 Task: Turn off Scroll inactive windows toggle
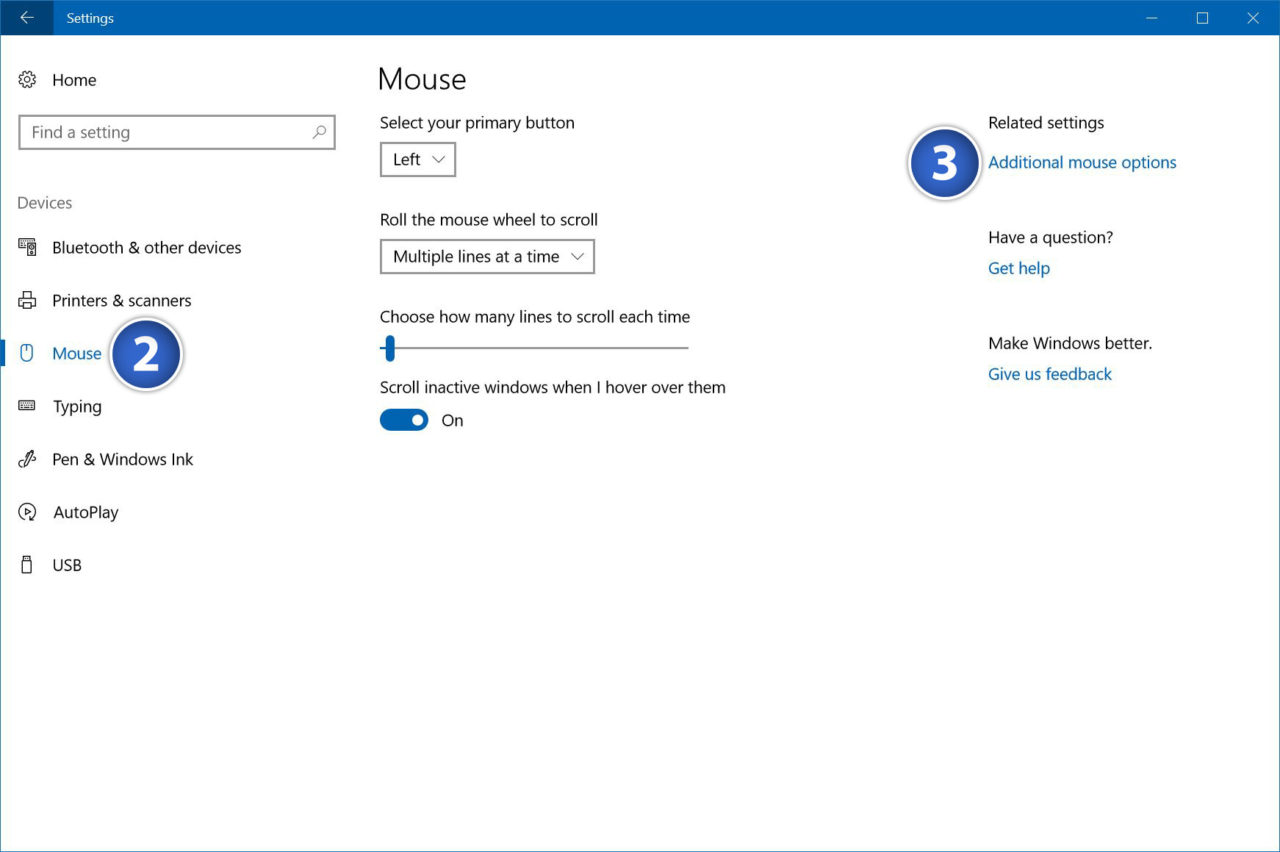click(404, 420)
